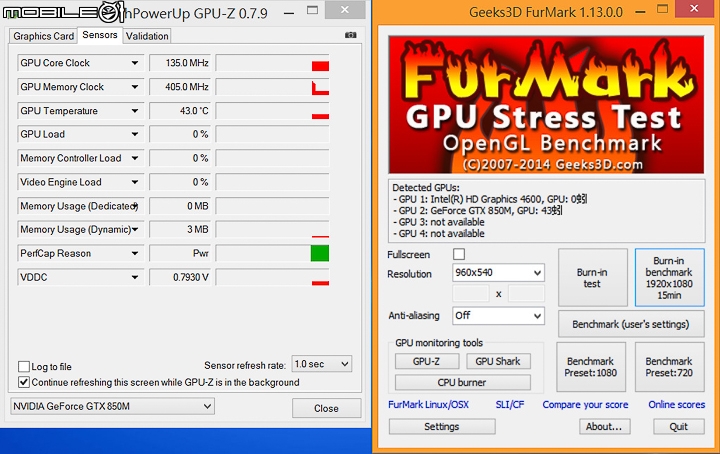Enable the Log to file checkbox
The width and height of the screenshot is (720, 454).
[x=24, y=366]
